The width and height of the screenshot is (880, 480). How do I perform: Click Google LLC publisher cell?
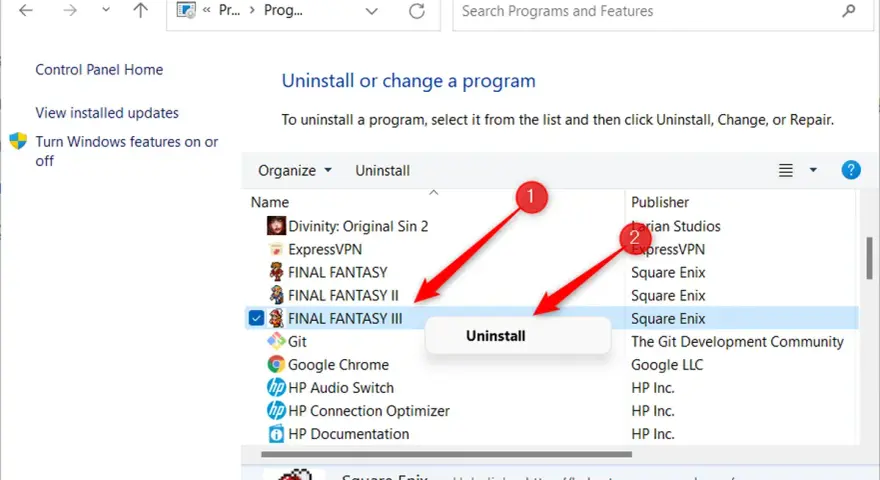coord(667,365)
